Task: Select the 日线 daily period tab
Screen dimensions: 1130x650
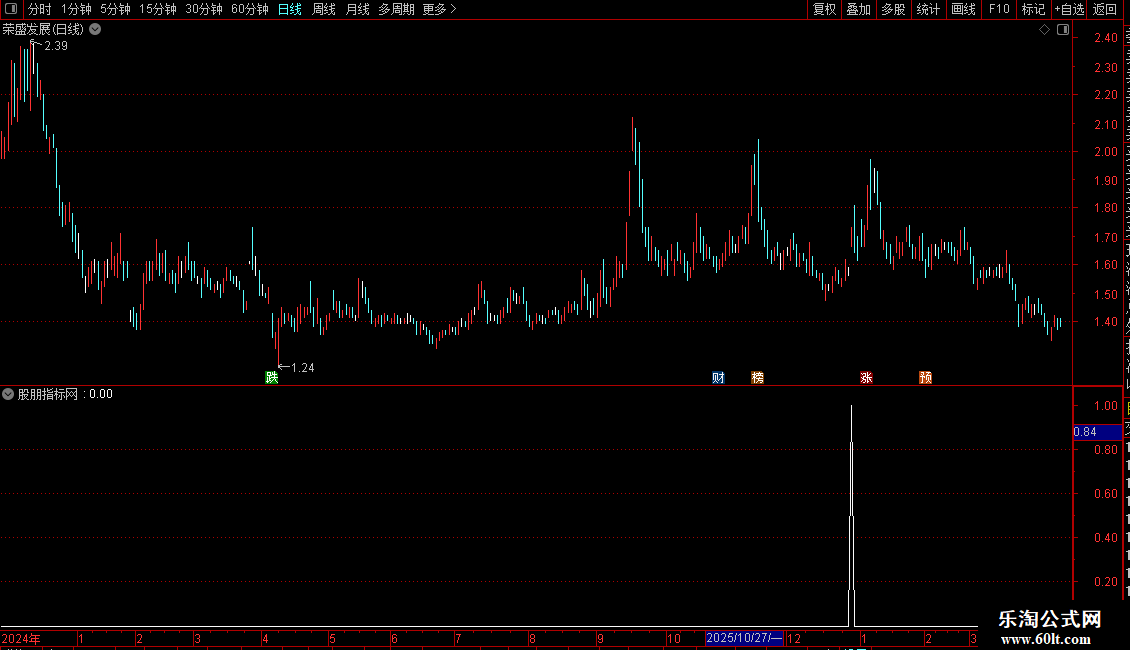Action: (x=290, y=9)
